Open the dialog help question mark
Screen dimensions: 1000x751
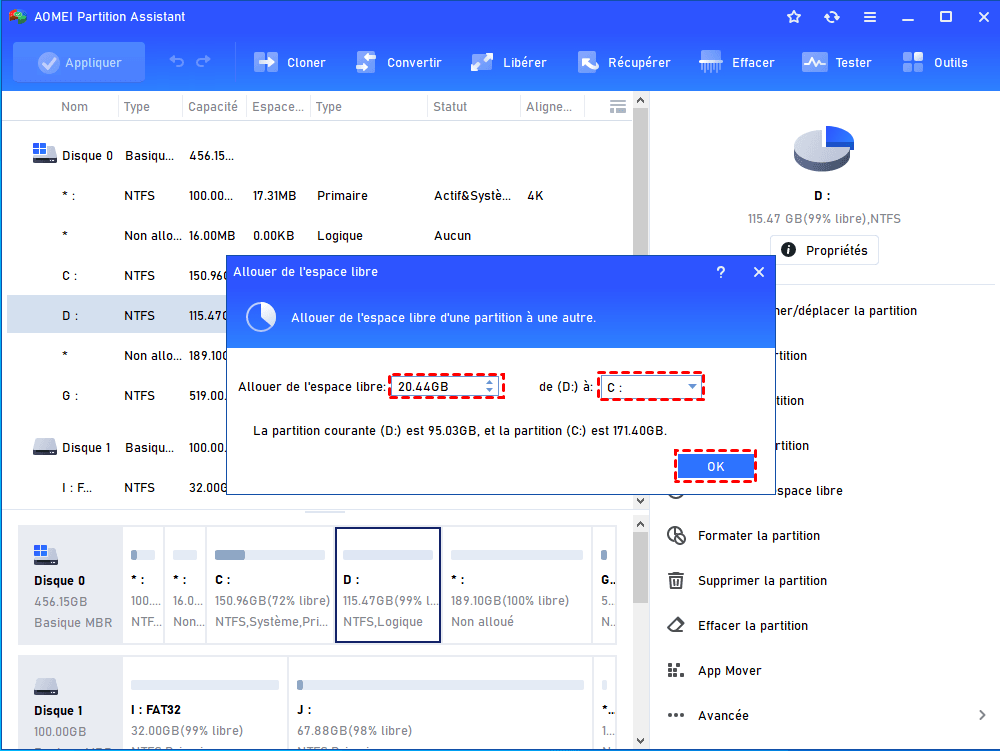click(x=721, y=272)
